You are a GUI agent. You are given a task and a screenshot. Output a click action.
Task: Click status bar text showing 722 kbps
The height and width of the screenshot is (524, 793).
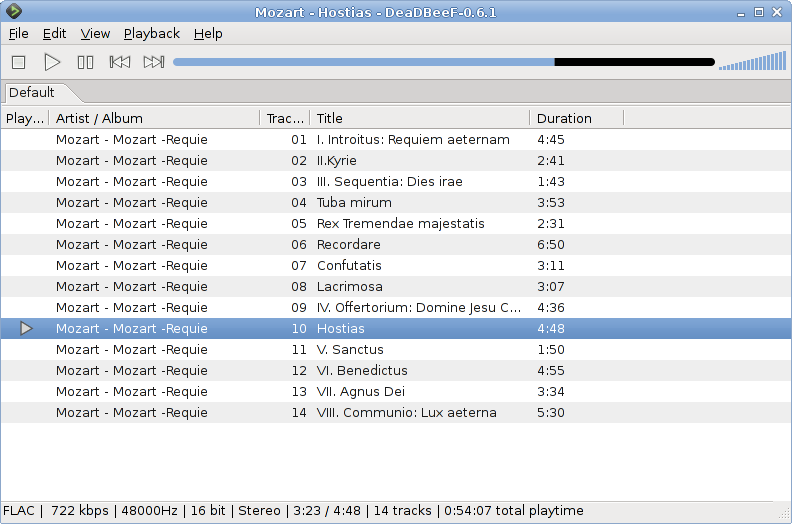(79, 511)
